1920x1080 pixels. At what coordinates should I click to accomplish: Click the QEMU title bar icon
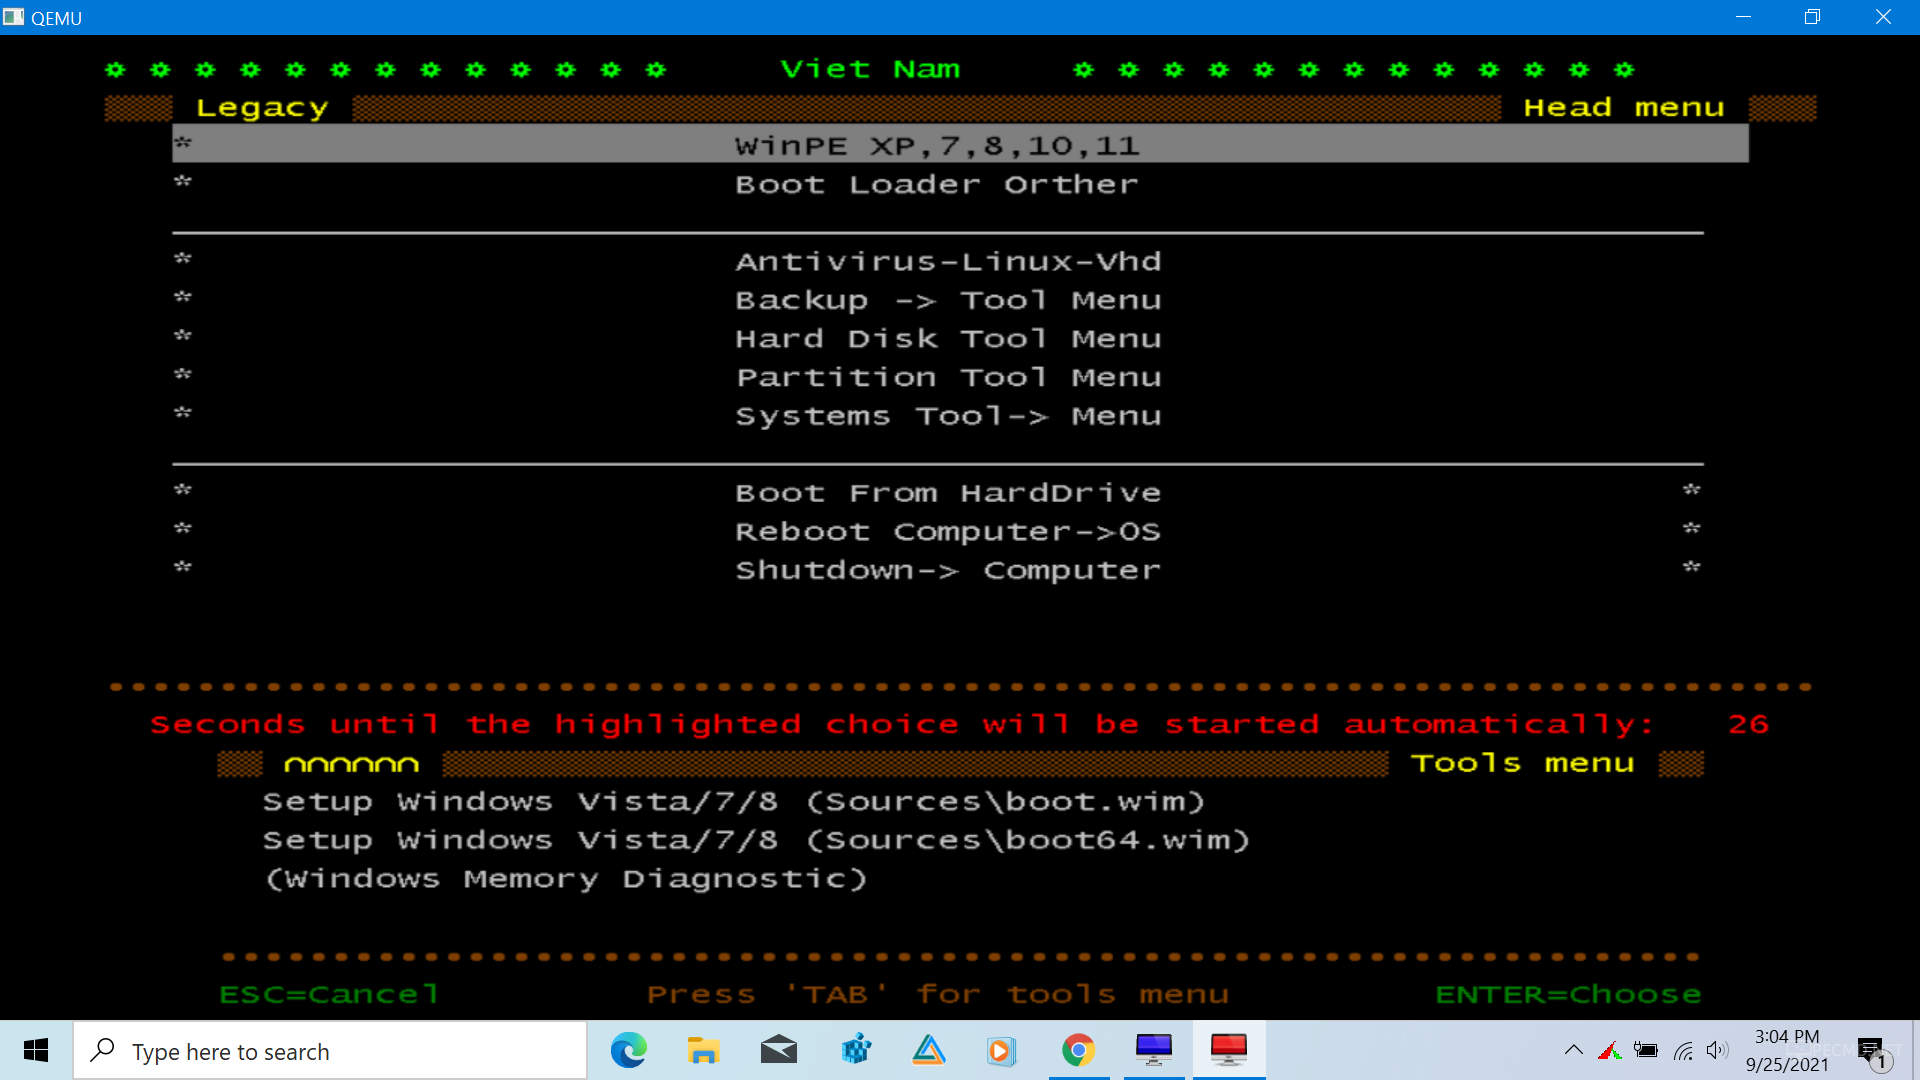14,17
